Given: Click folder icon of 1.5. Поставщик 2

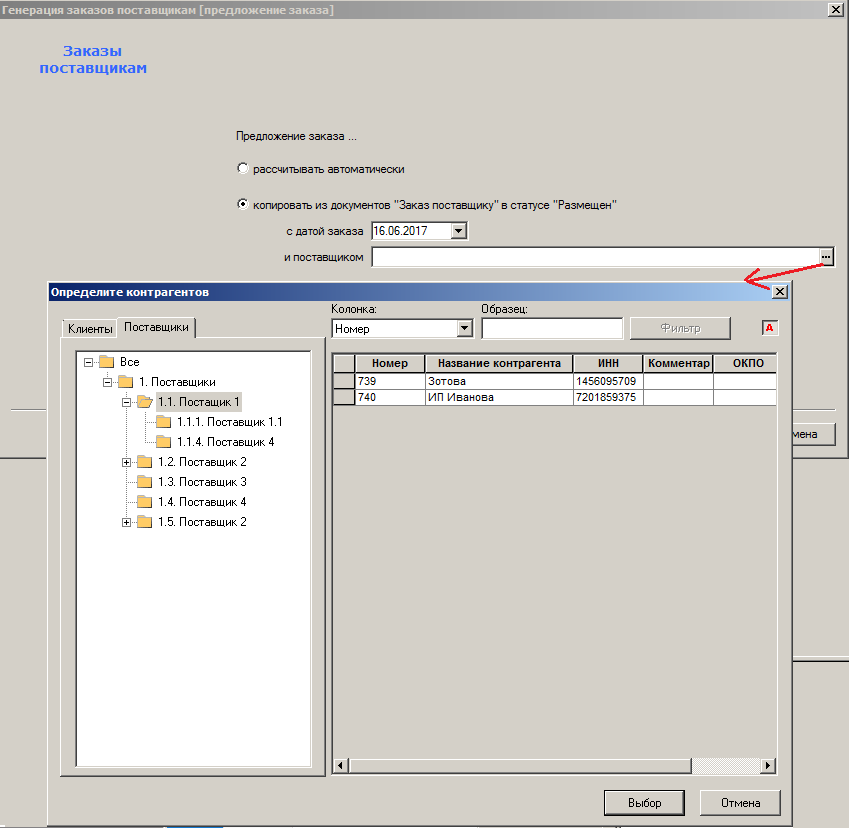Looking at the screenshot, I should (x=145, y=522).
